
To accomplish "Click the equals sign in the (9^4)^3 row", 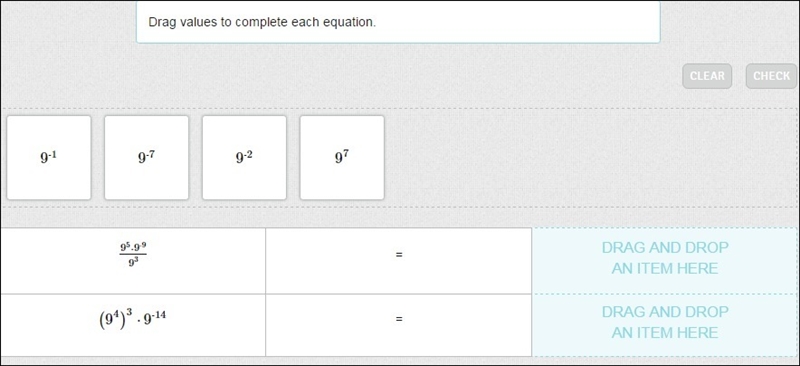I will point(399,319).
